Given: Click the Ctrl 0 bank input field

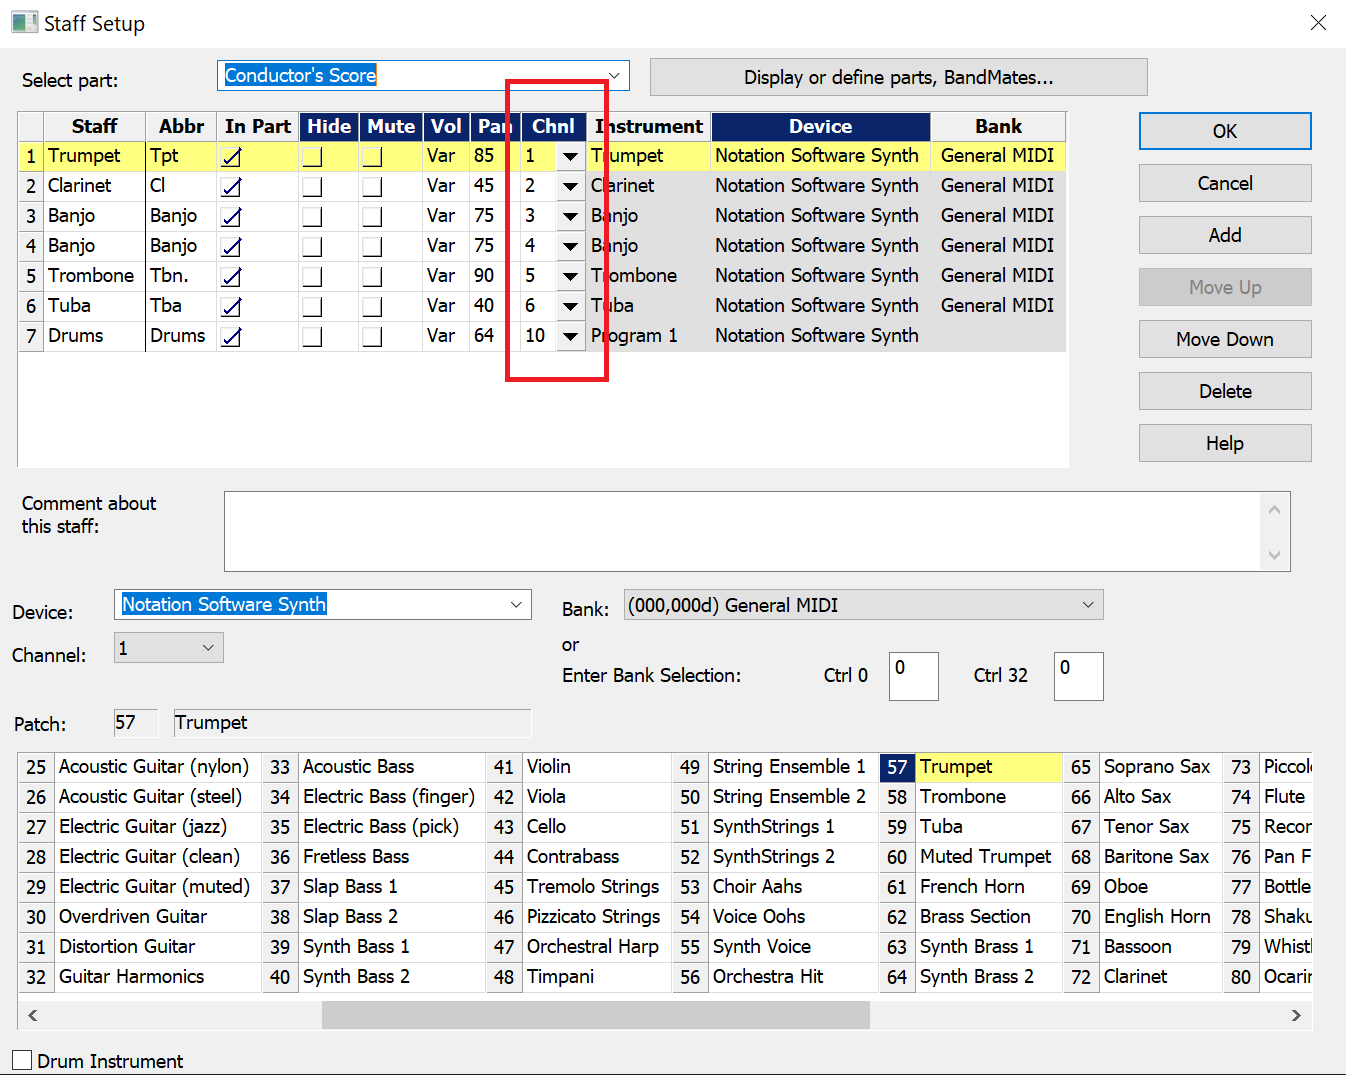Looking at the screenshot, I should (913, 676).
